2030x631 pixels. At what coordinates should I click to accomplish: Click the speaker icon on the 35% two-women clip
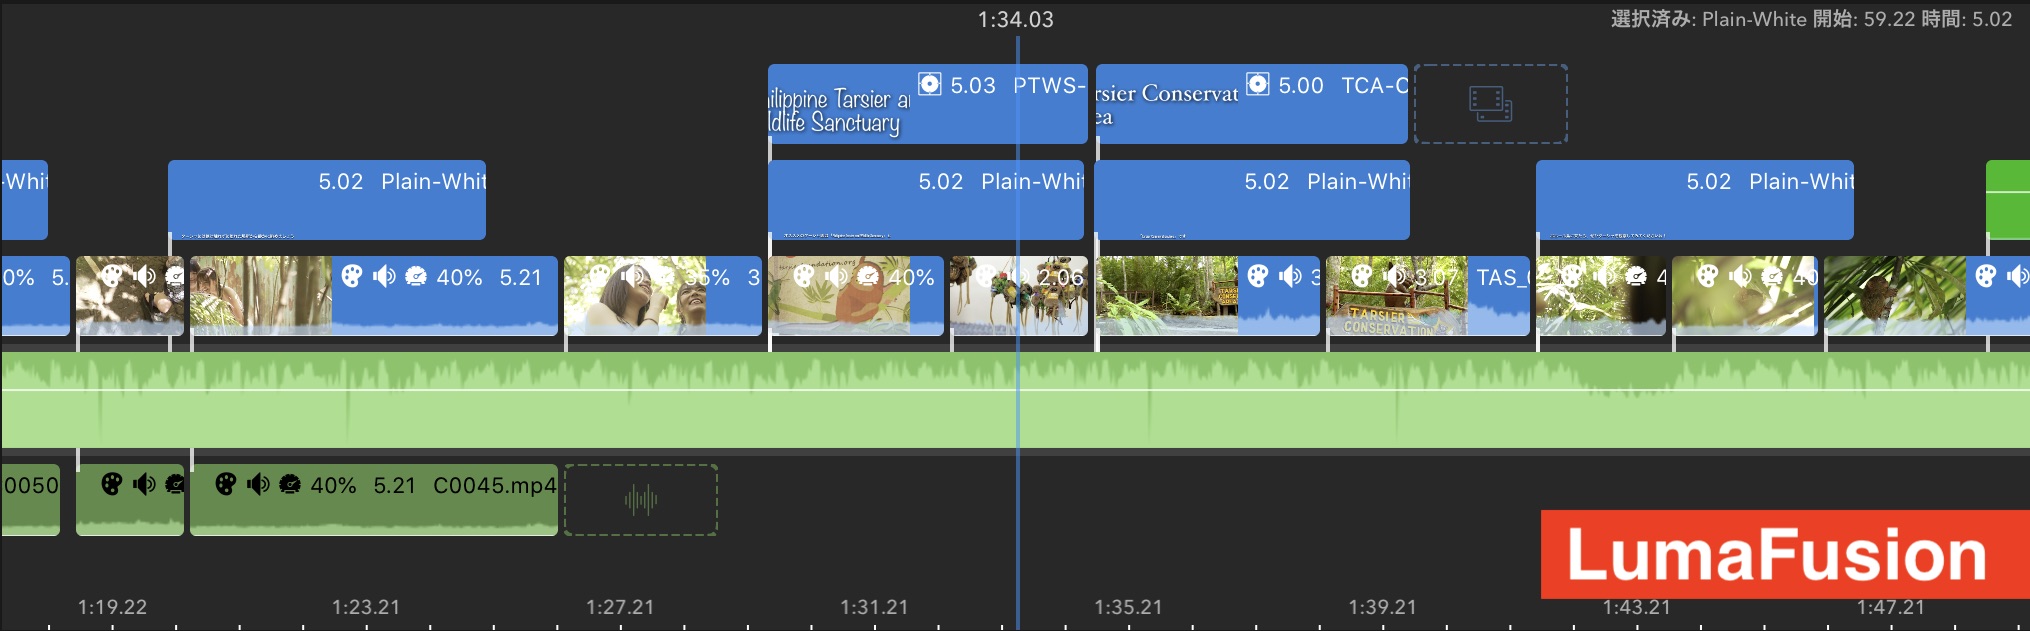click(632, 276)
